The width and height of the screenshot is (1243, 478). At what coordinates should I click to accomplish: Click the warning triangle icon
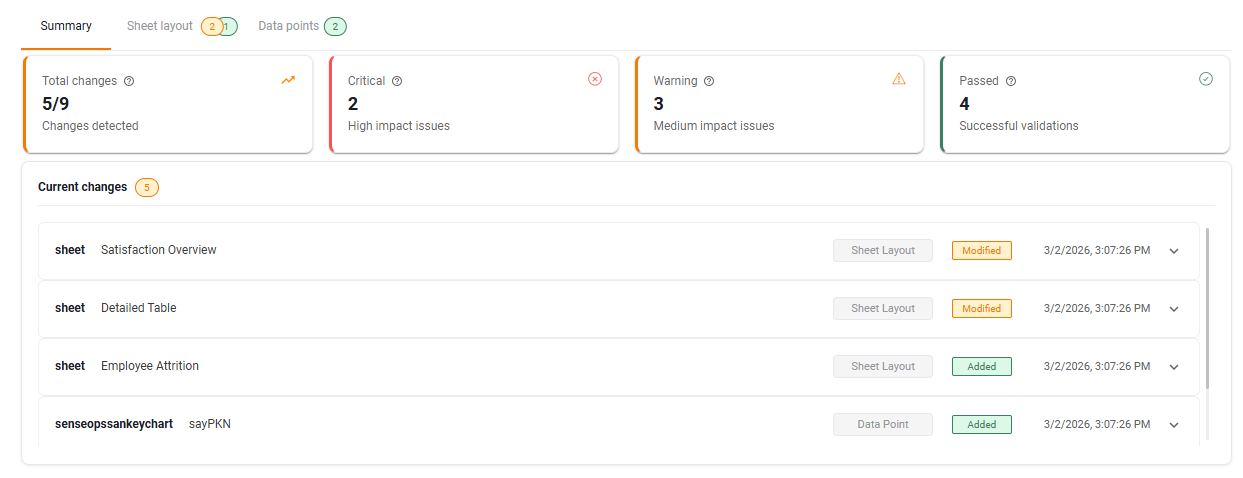[899, 79]
